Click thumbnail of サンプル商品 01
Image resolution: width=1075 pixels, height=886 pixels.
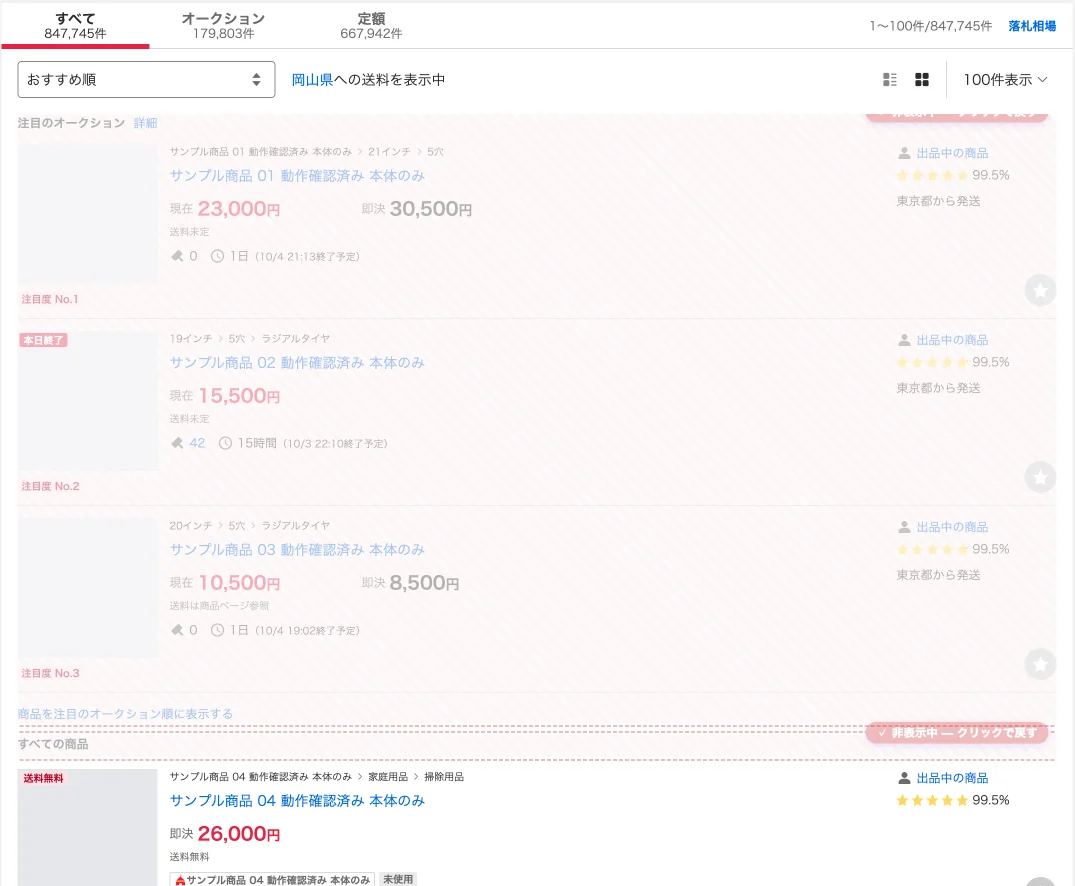tap(88, 213)
